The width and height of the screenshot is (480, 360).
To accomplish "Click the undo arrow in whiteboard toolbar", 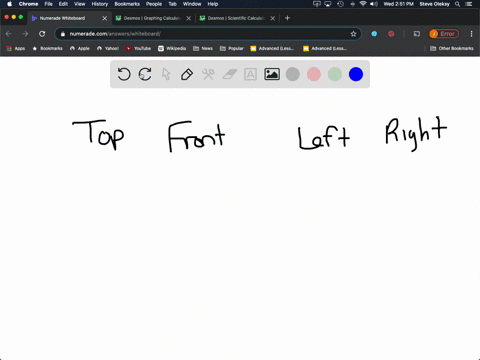I will [124, 74].
